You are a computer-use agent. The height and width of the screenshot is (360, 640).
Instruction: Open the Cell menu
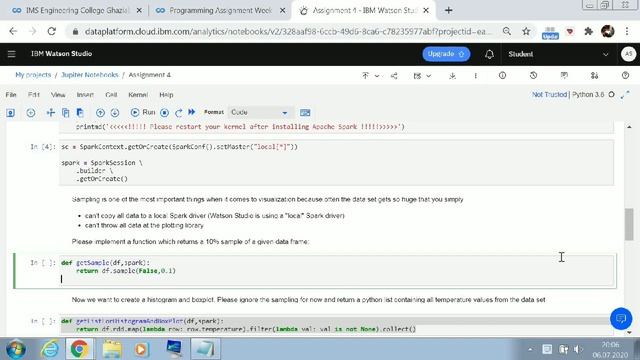click(x=111, y=95)
